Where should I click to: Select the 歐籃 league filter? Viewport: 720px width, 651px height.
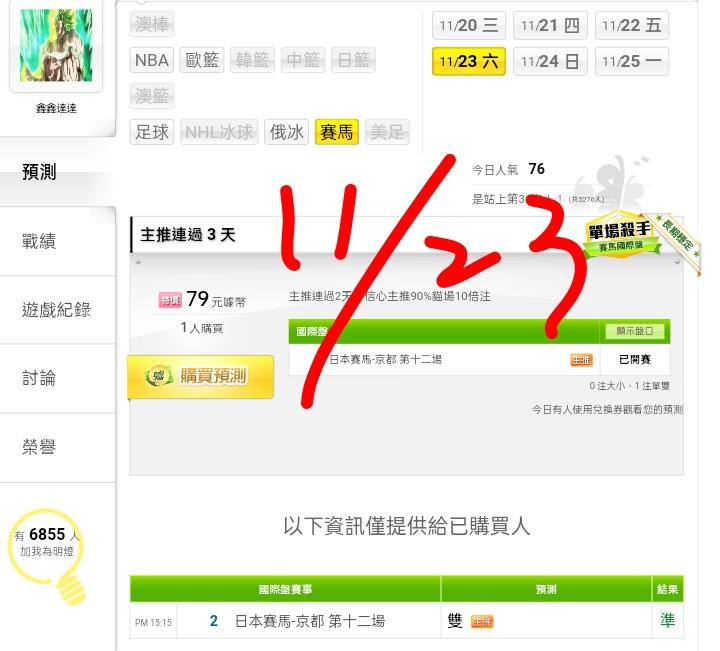pos(202,60)
